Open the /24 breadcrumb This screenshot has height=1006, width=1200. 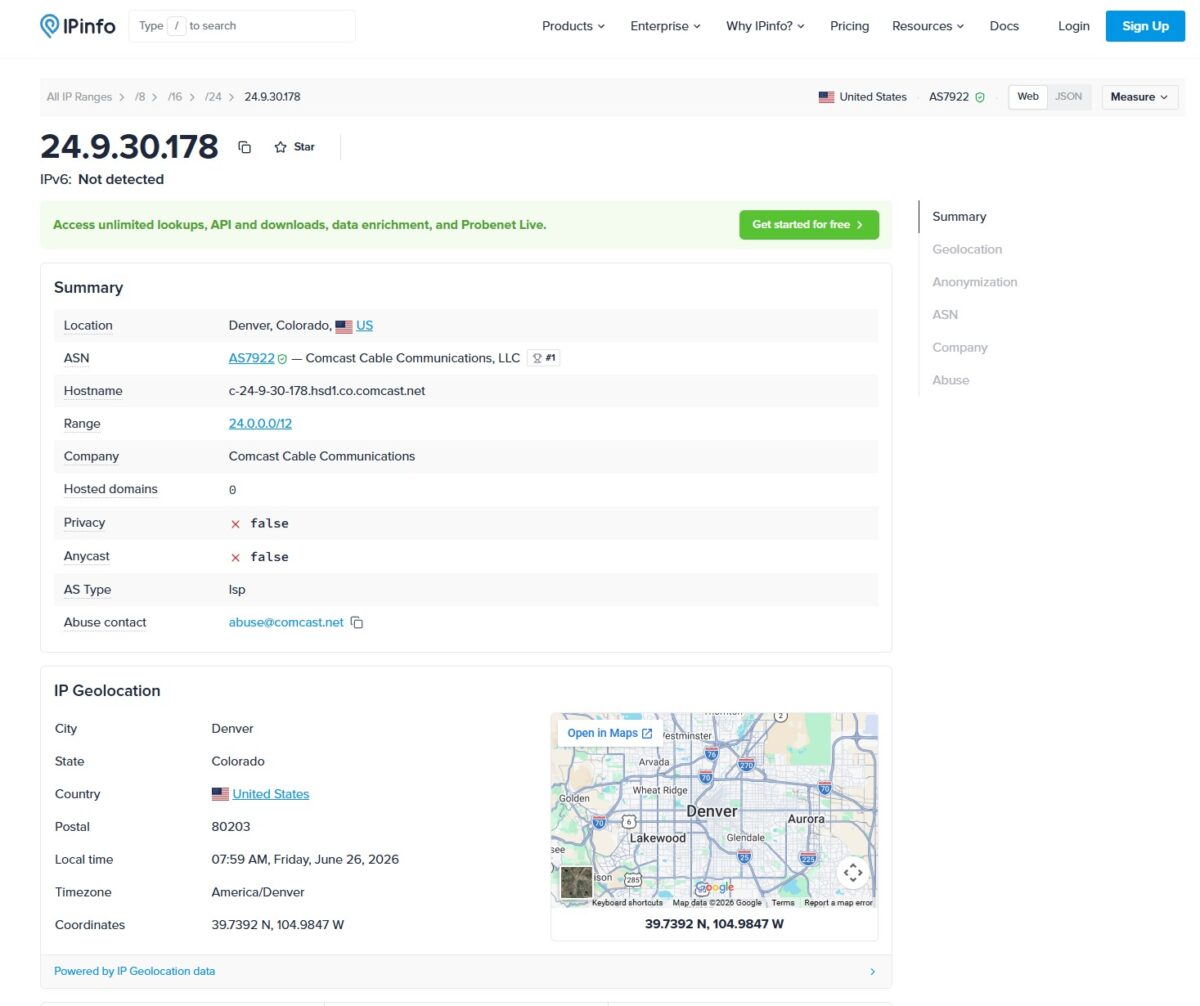pos(213,97)
